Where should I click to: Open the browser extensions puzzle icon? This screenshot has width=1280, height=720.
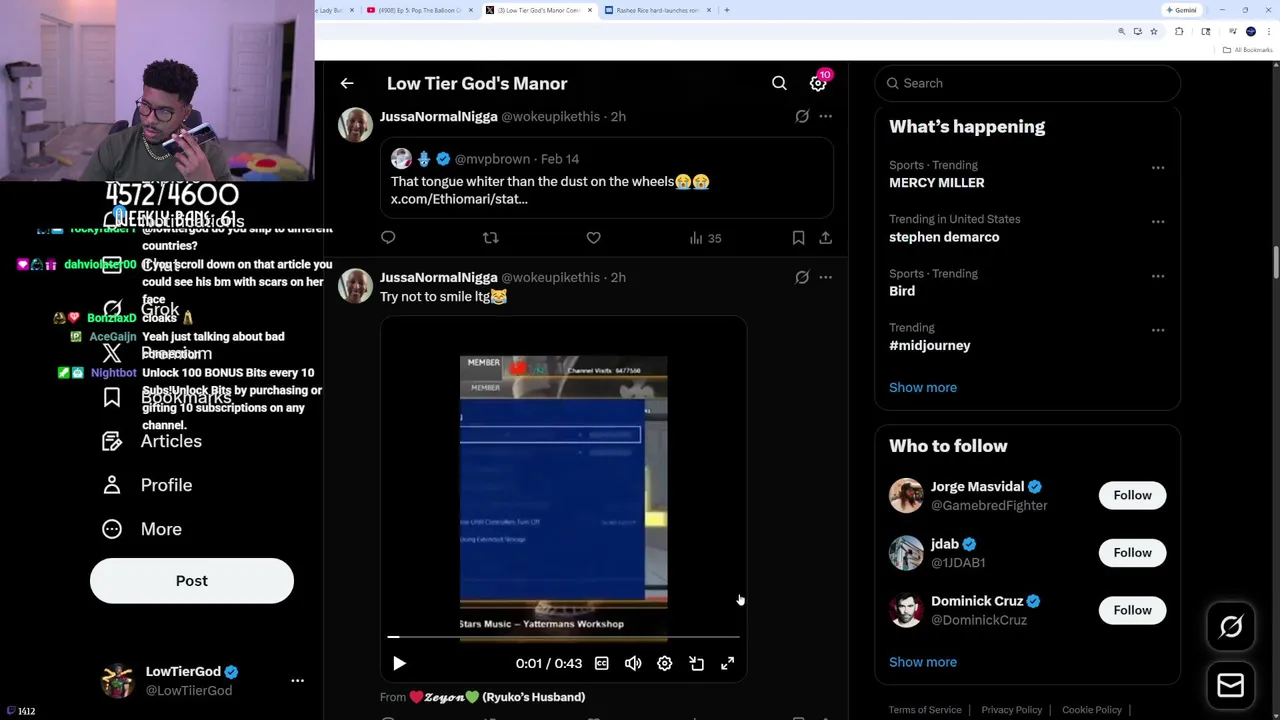pos(1179,32)
